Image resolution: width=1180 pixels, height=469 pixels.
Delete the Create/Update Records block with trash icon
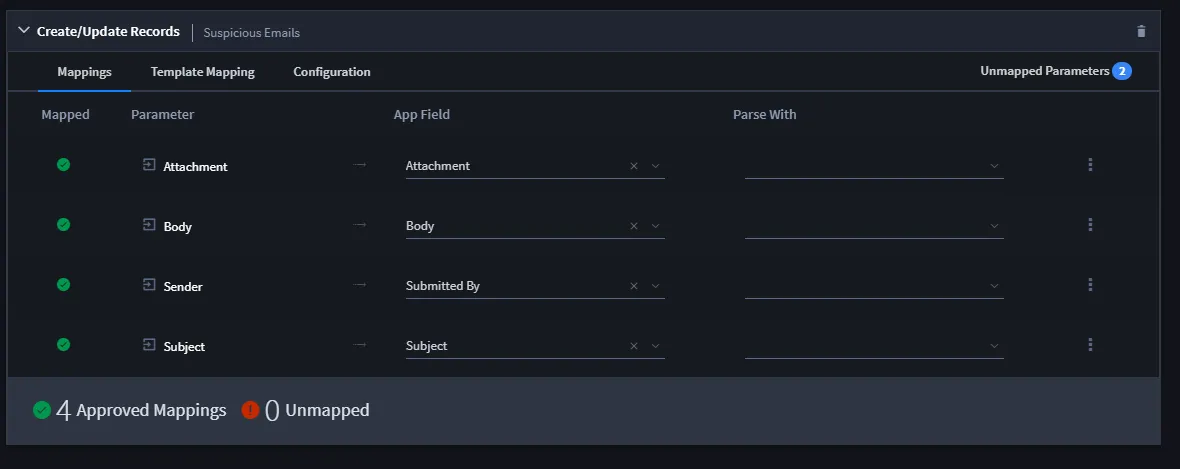(x=1141, y=32)
